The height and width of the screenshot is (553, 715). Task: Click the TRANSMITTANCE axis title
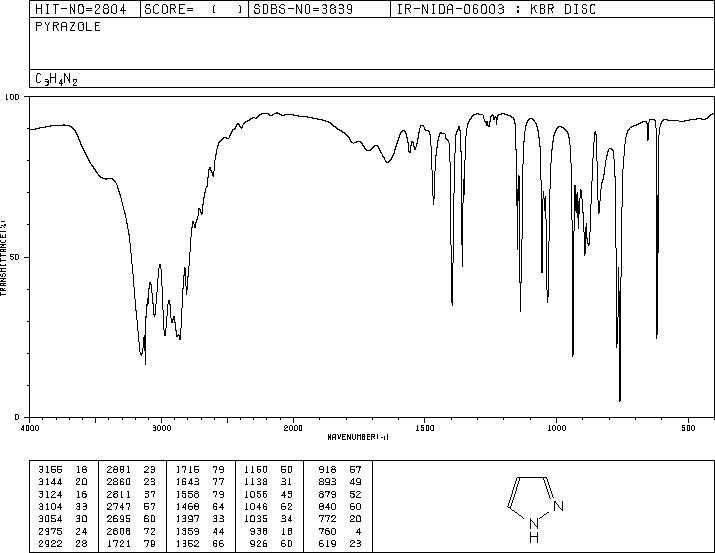coord(3,257)
